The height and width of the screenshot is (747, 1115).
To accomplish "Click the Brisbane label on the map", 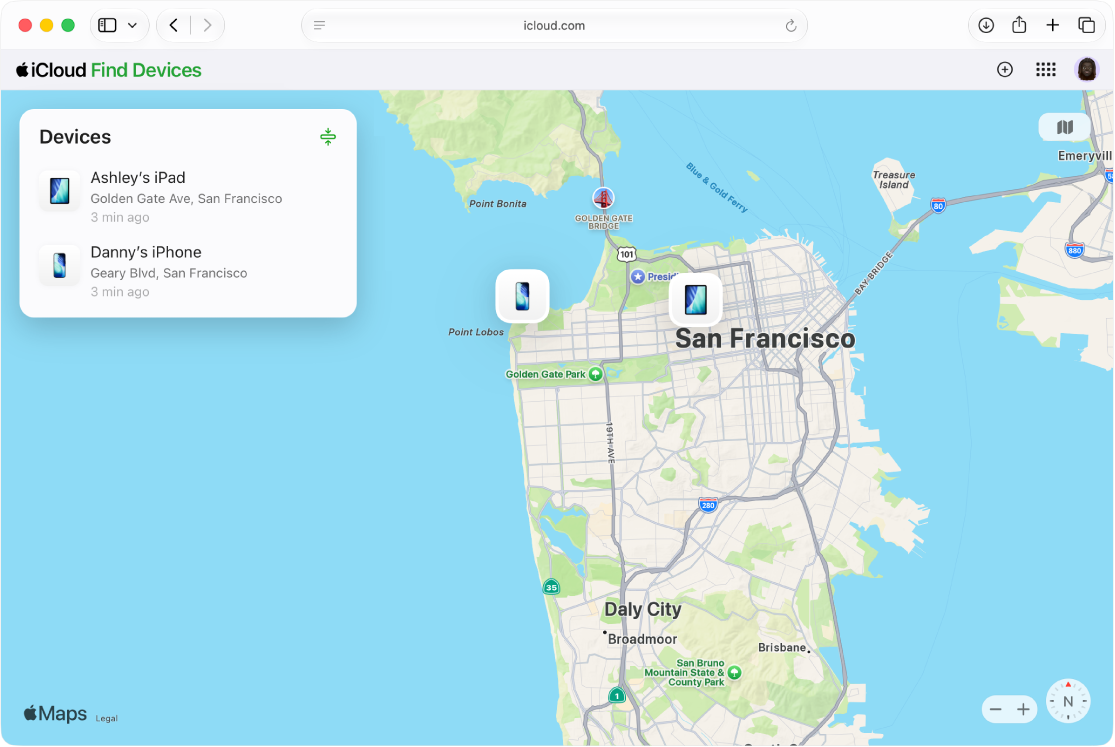I will [x=781, y=647].
